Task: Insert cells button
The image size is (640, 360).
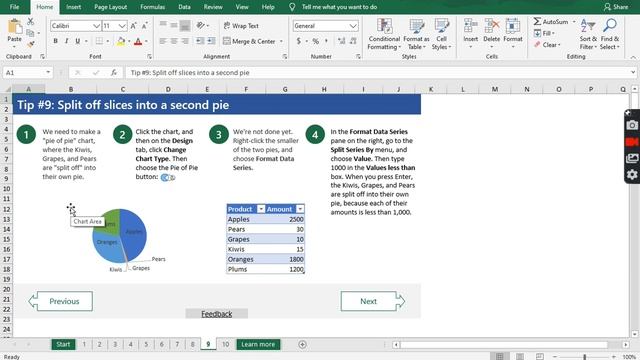Action: 471,33
